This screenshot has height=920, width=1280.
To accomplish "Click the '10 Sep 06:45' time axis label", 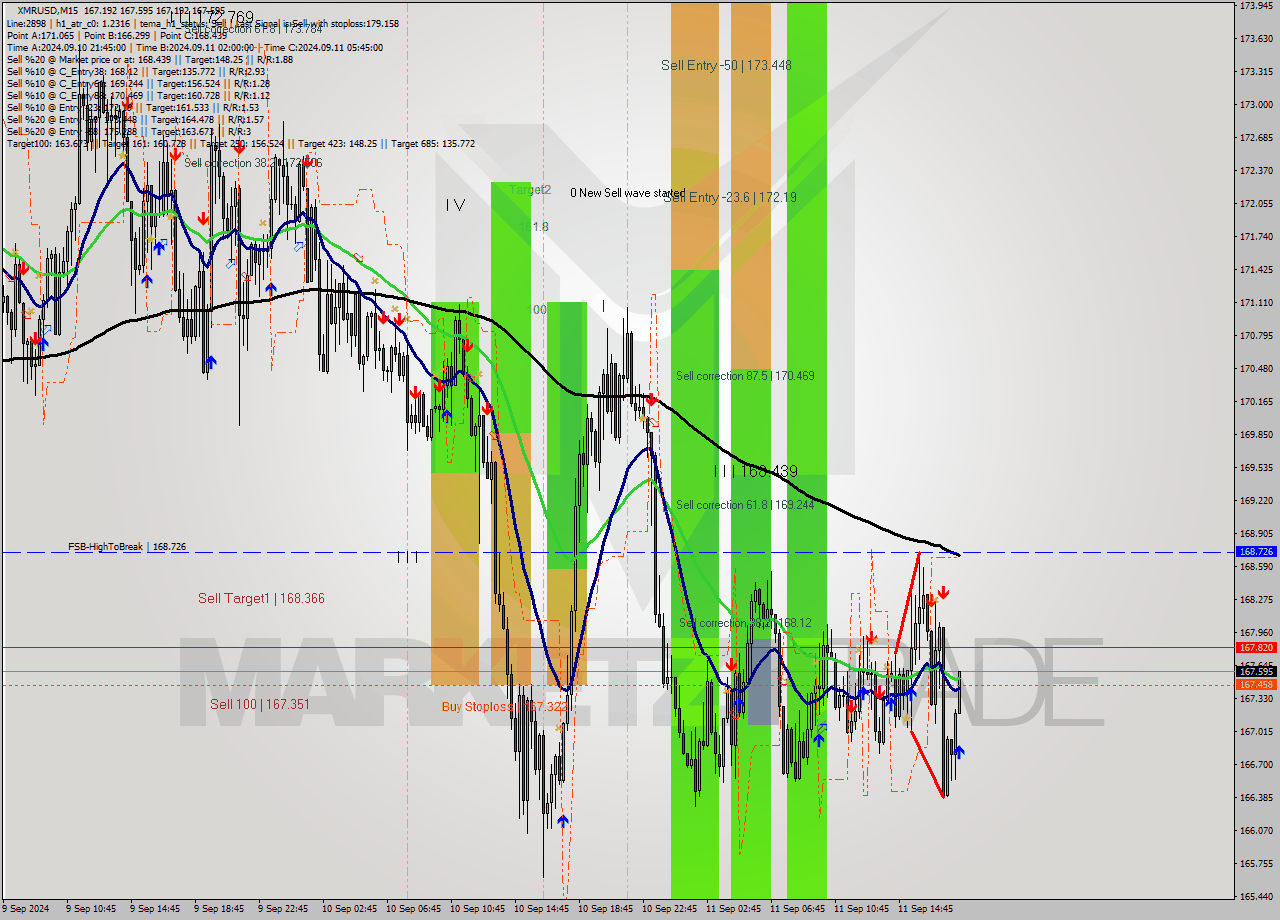I will pyautogui.click(x=413, y=909).
